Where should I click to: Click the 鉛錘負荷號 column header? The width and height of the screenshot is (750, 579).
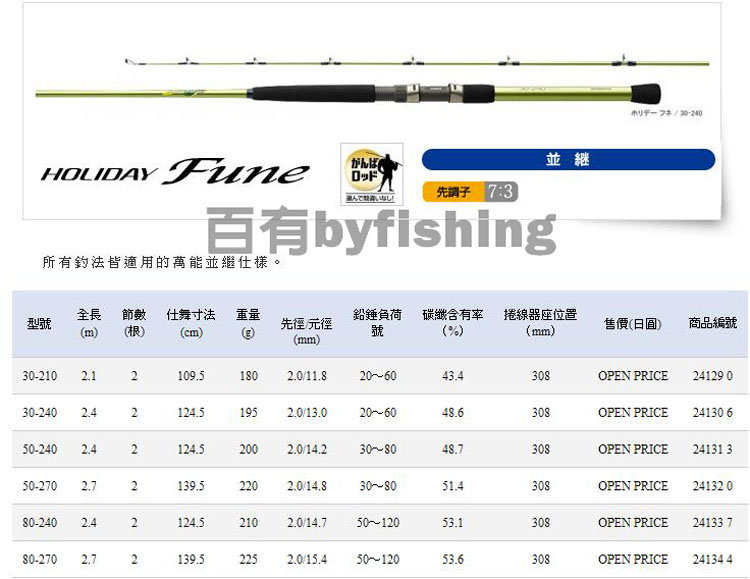377,323
